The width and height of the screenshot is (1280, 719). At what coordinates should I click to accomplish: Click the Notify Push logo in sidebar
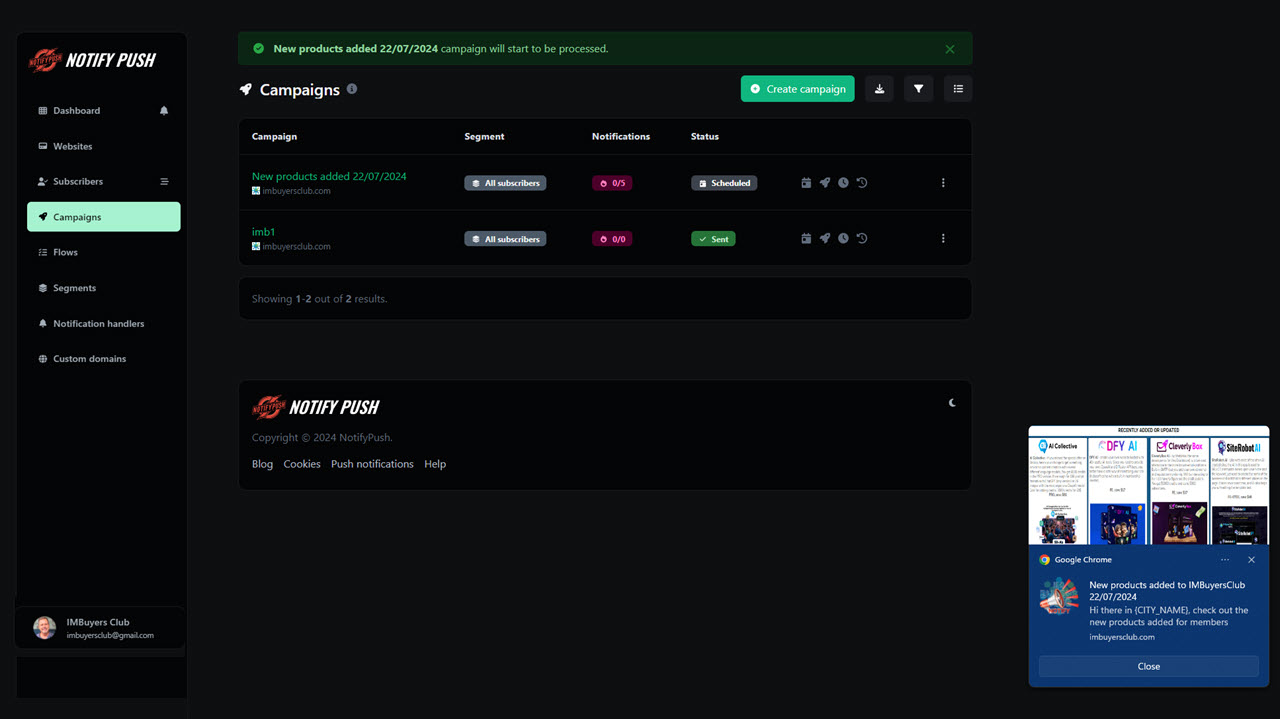click(92, 60)
